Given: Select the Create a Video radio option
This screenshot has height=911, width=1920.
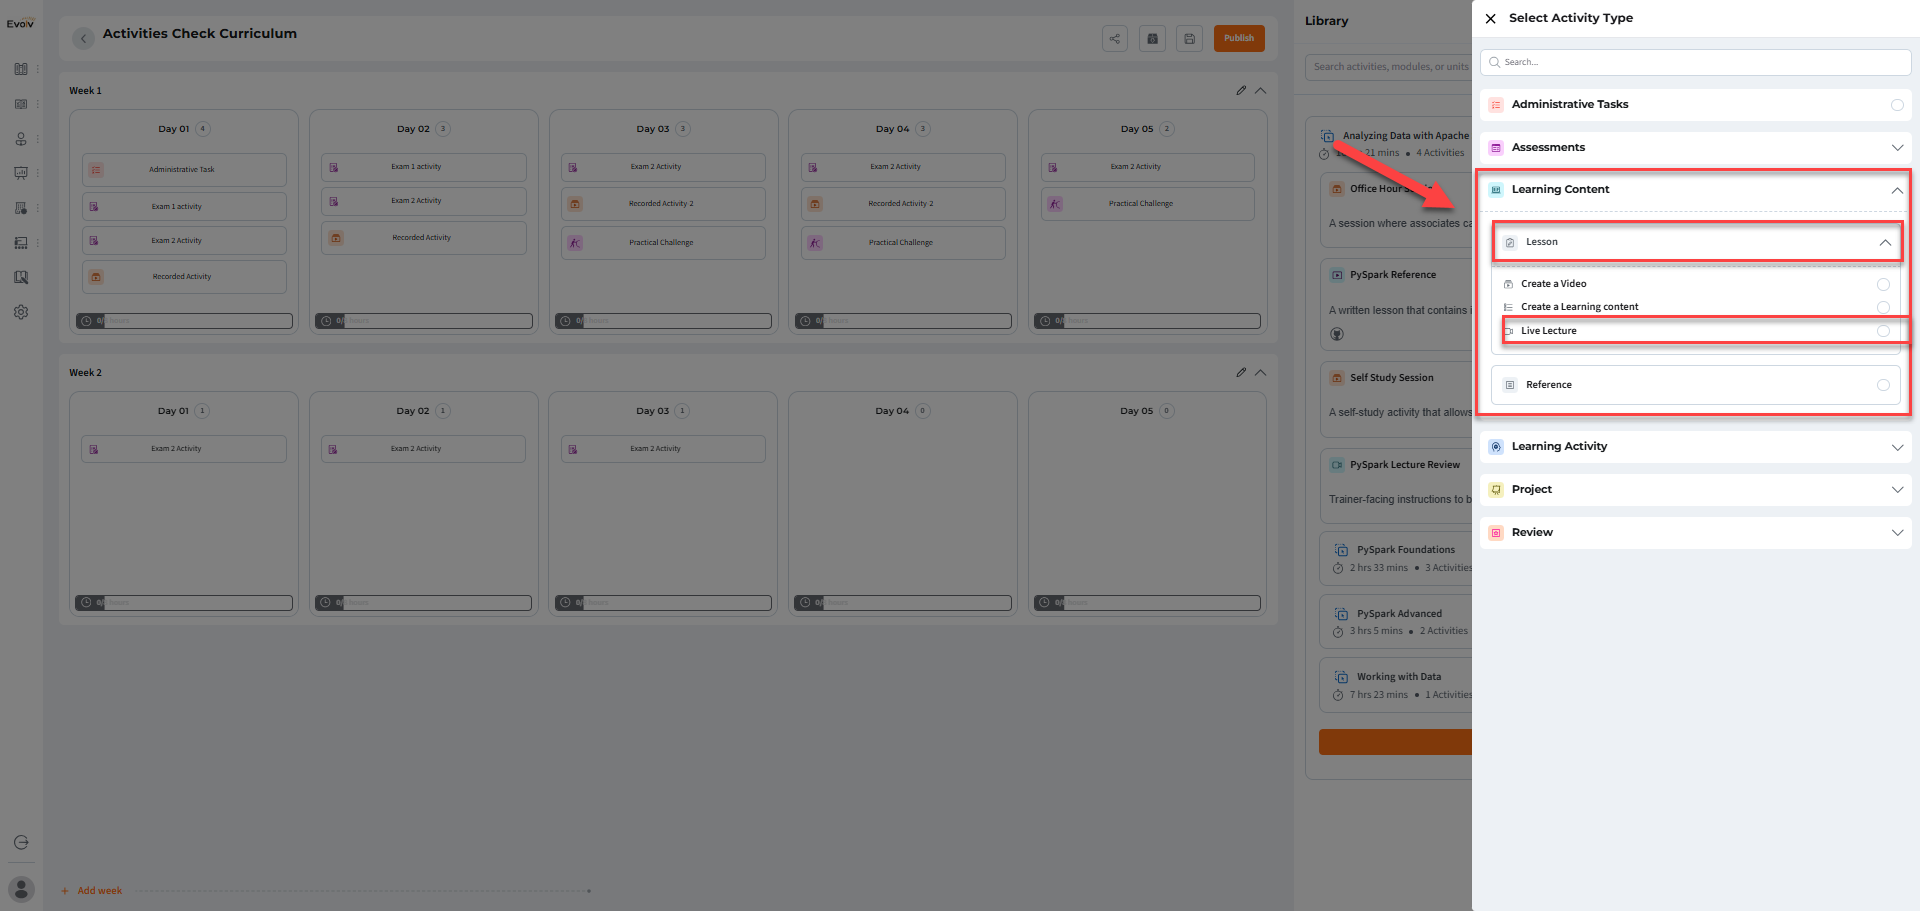Looking at the screenshot, I should point(1883,284).
